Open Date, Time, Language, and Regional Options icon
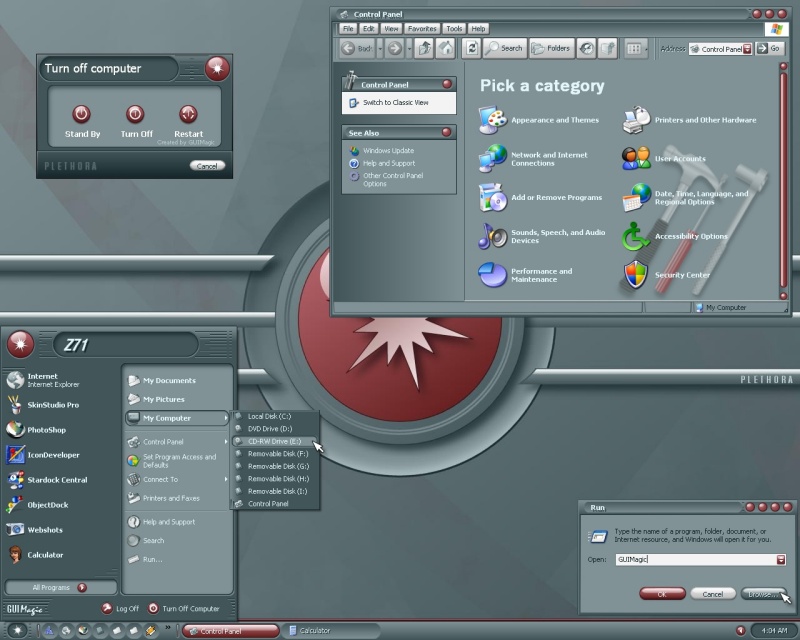Image resolution: width=800 pixels, height=640 pixels. click(x=636, y=197)
